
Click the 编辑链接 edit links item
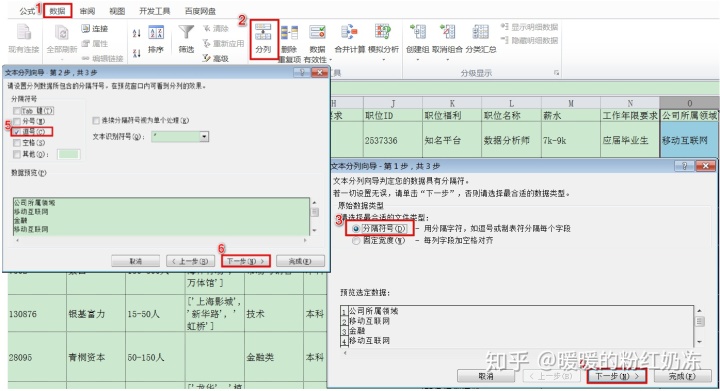point(102,58)
